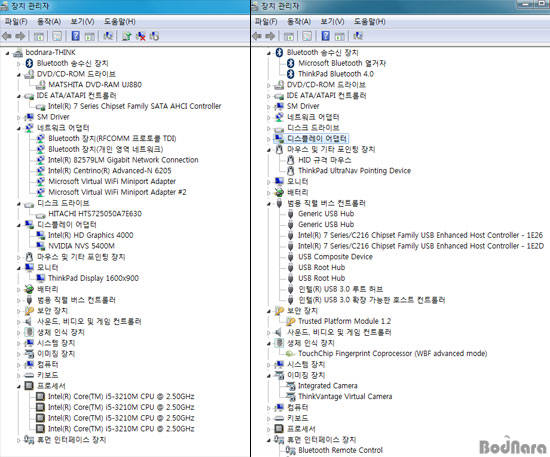
Task: Collapse the 범용 직렬 버스 컨트롤러 node in the right tree
Action: pos(269,203)
